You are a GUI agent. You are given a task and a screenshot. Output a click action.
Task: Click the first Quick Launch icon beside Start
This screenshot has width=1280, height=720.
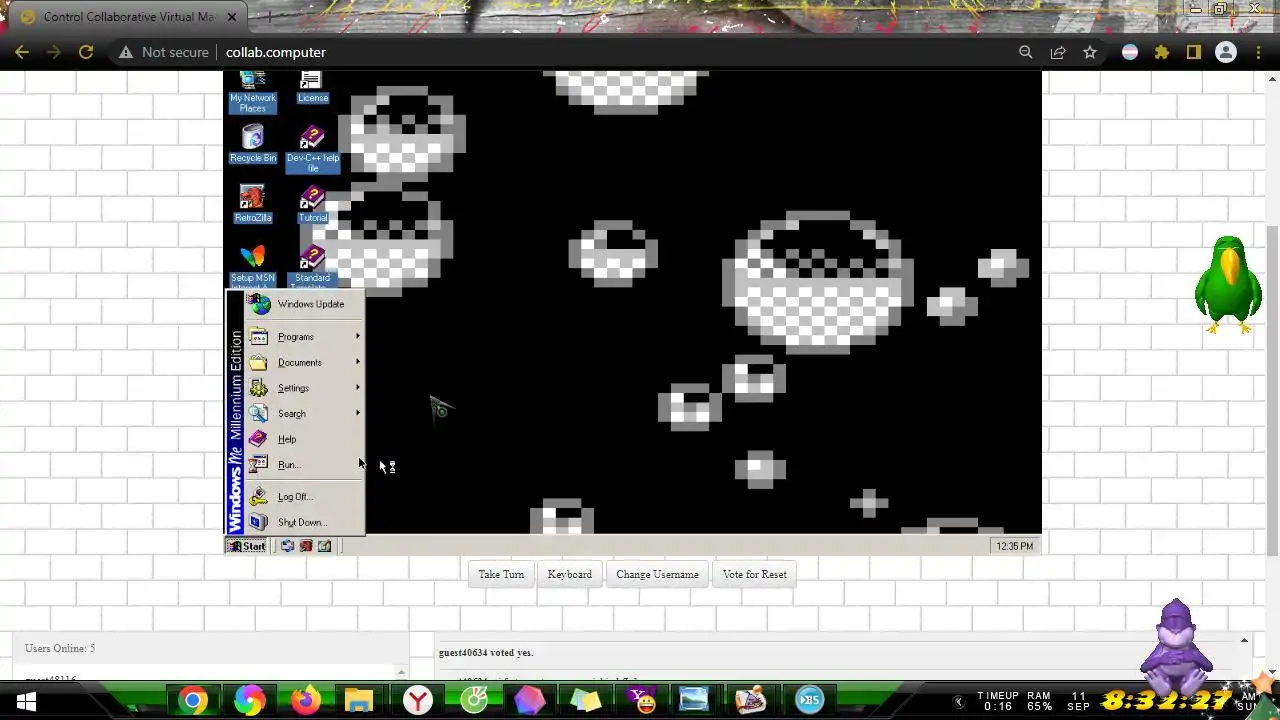[287, 546]
